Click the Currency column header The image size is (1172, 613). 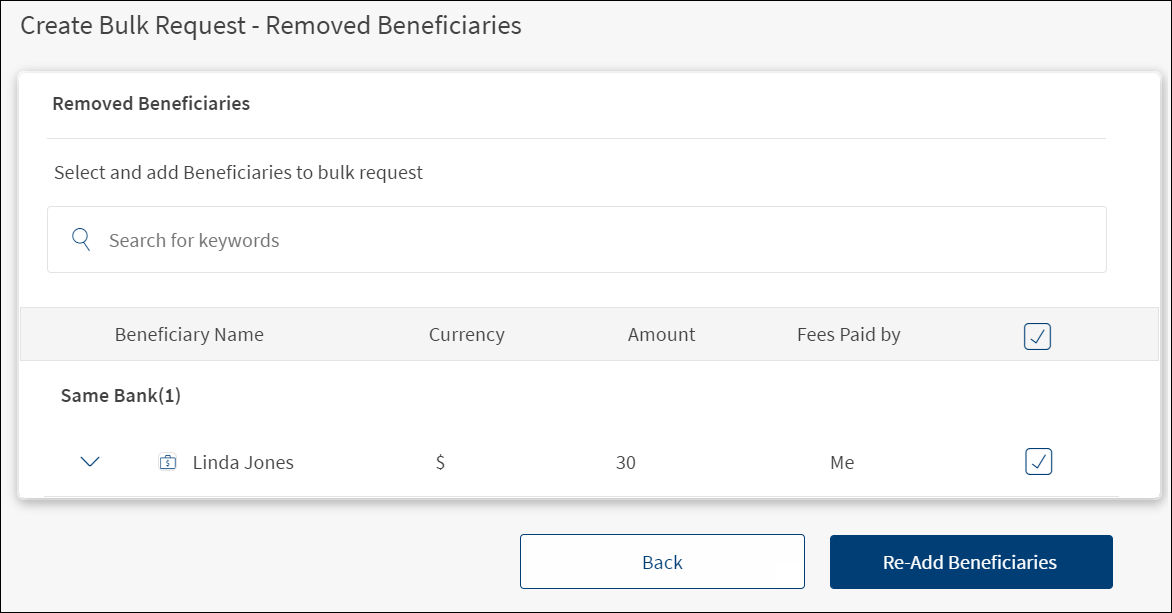[x=466, y=335]
